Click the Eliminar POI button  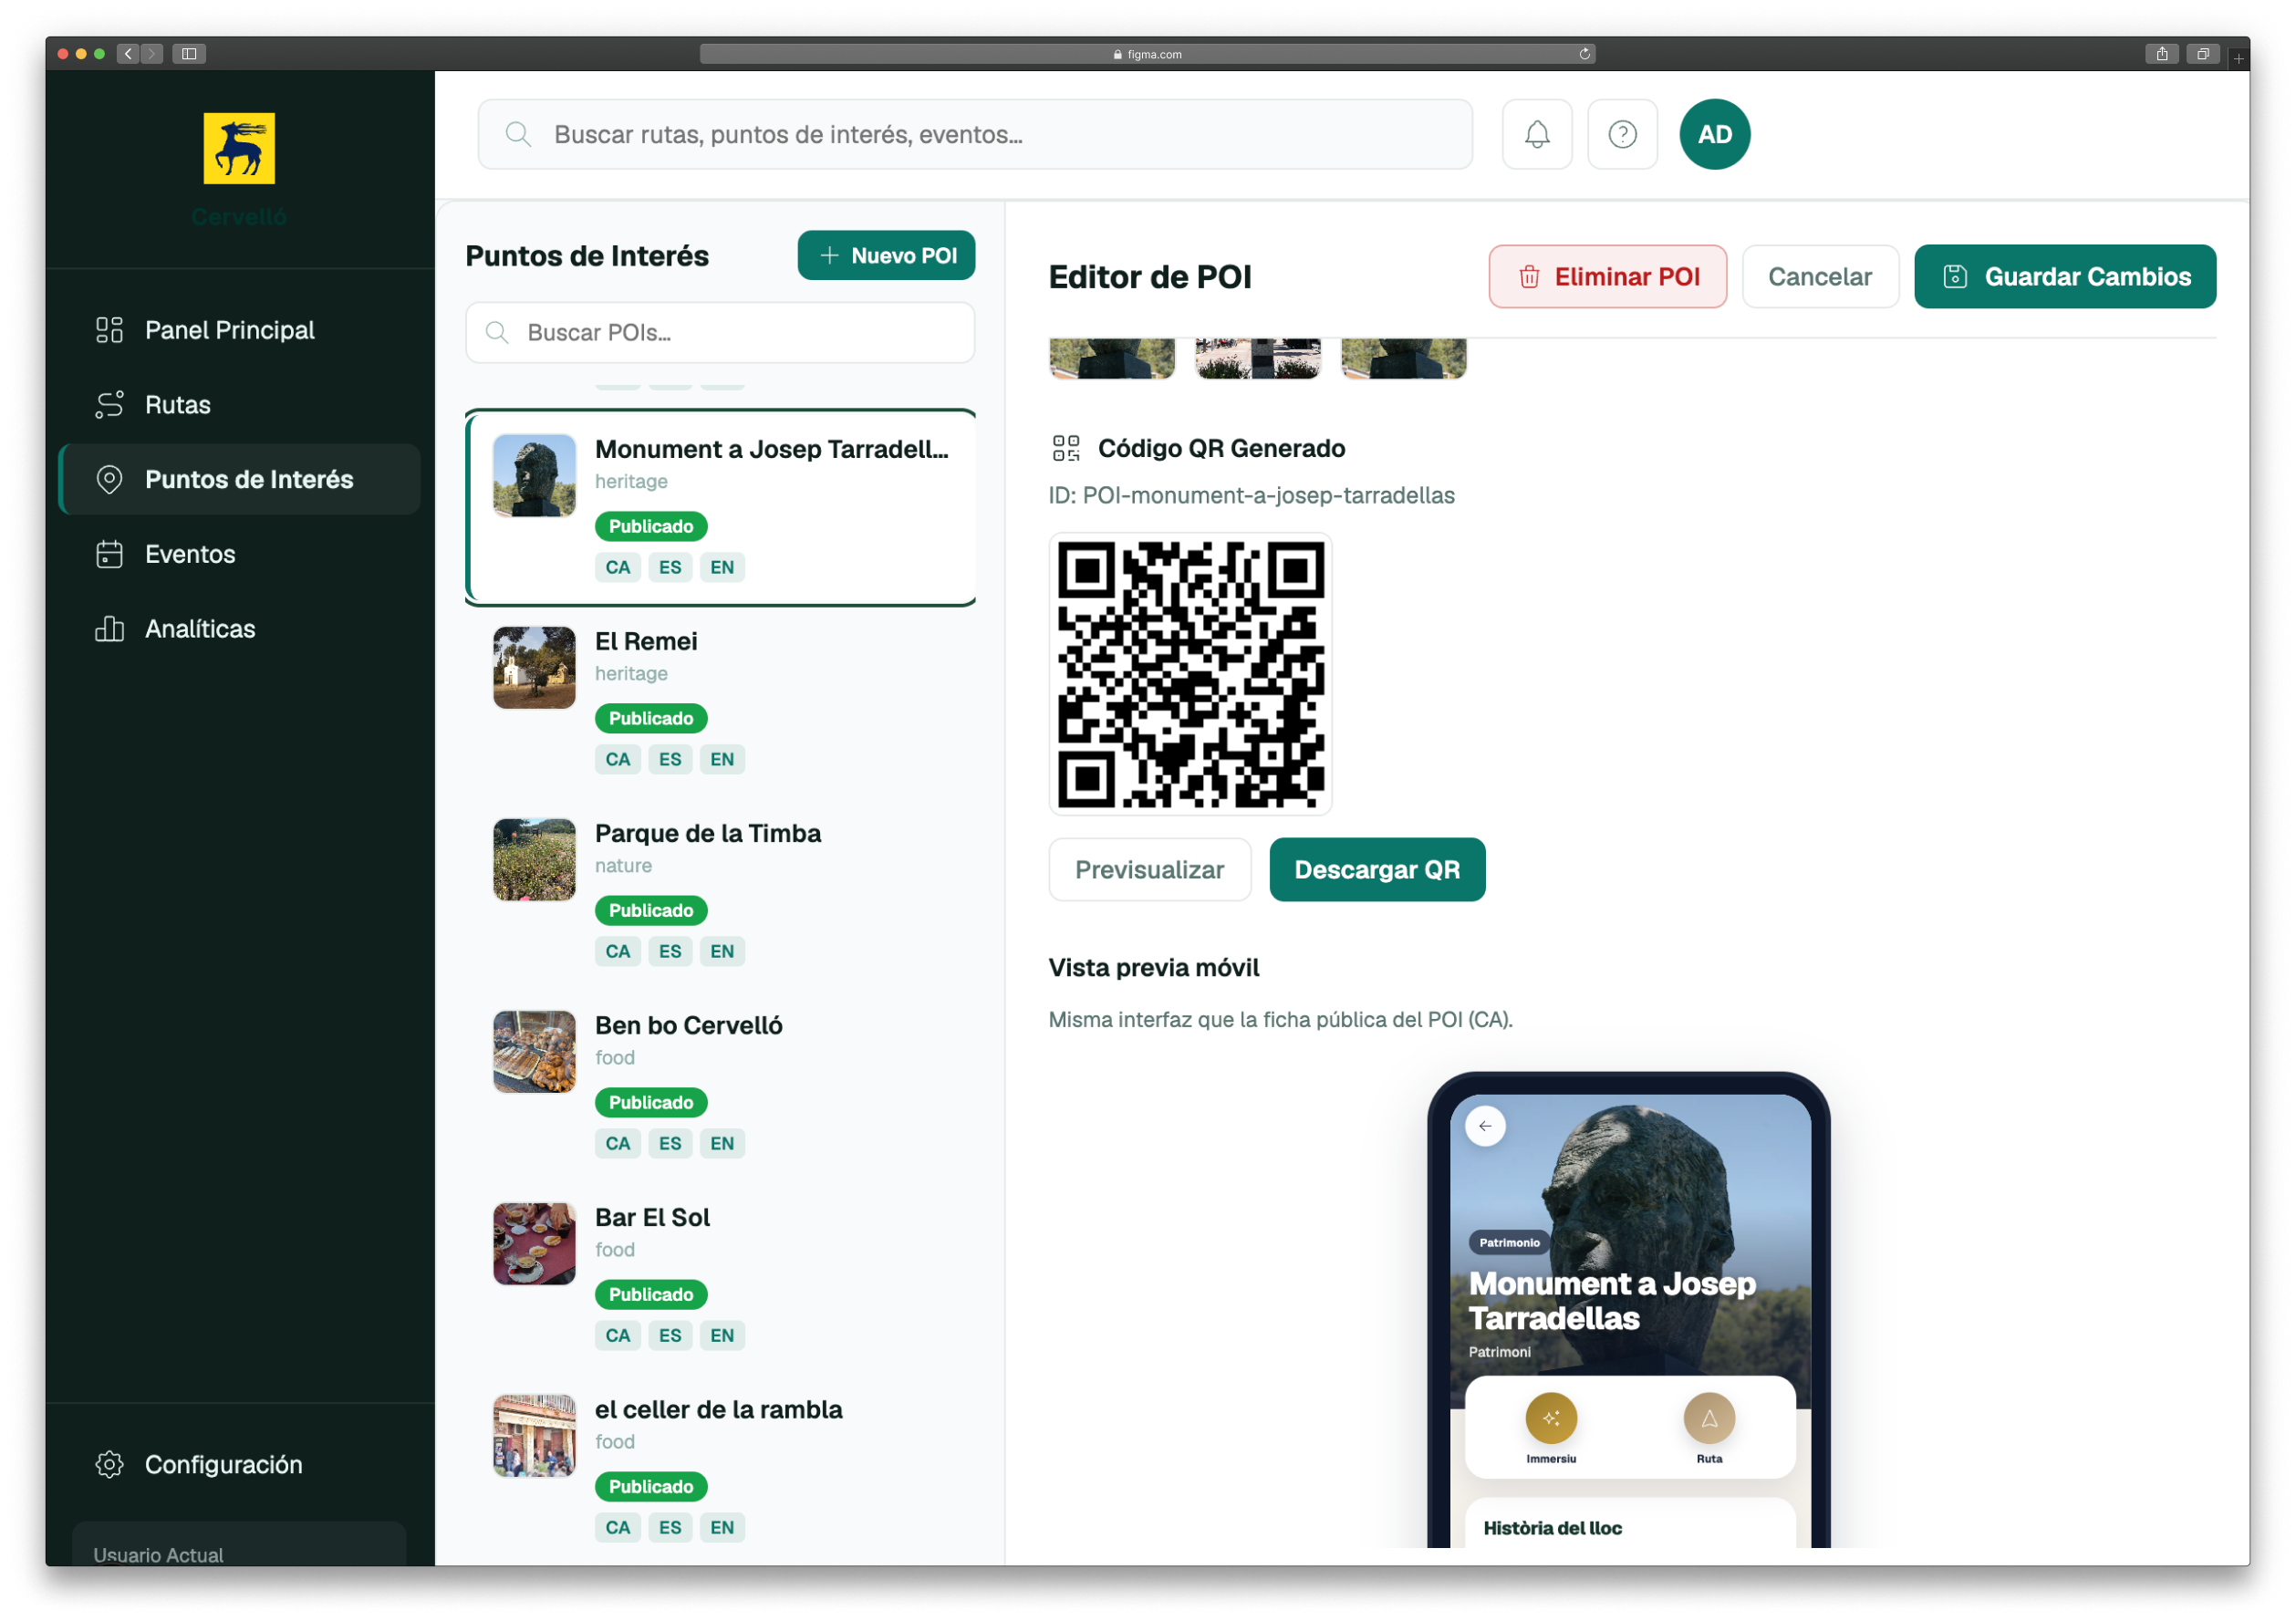(x=1607, y=277)
